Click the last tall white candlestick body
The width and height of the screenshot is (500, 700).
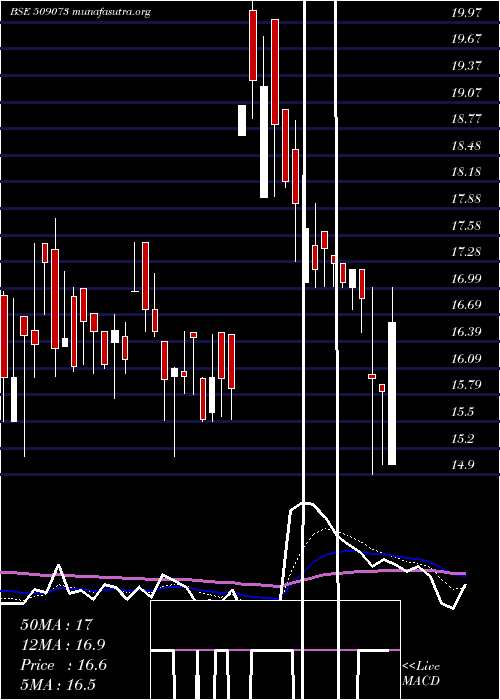(x=392, y=393)
